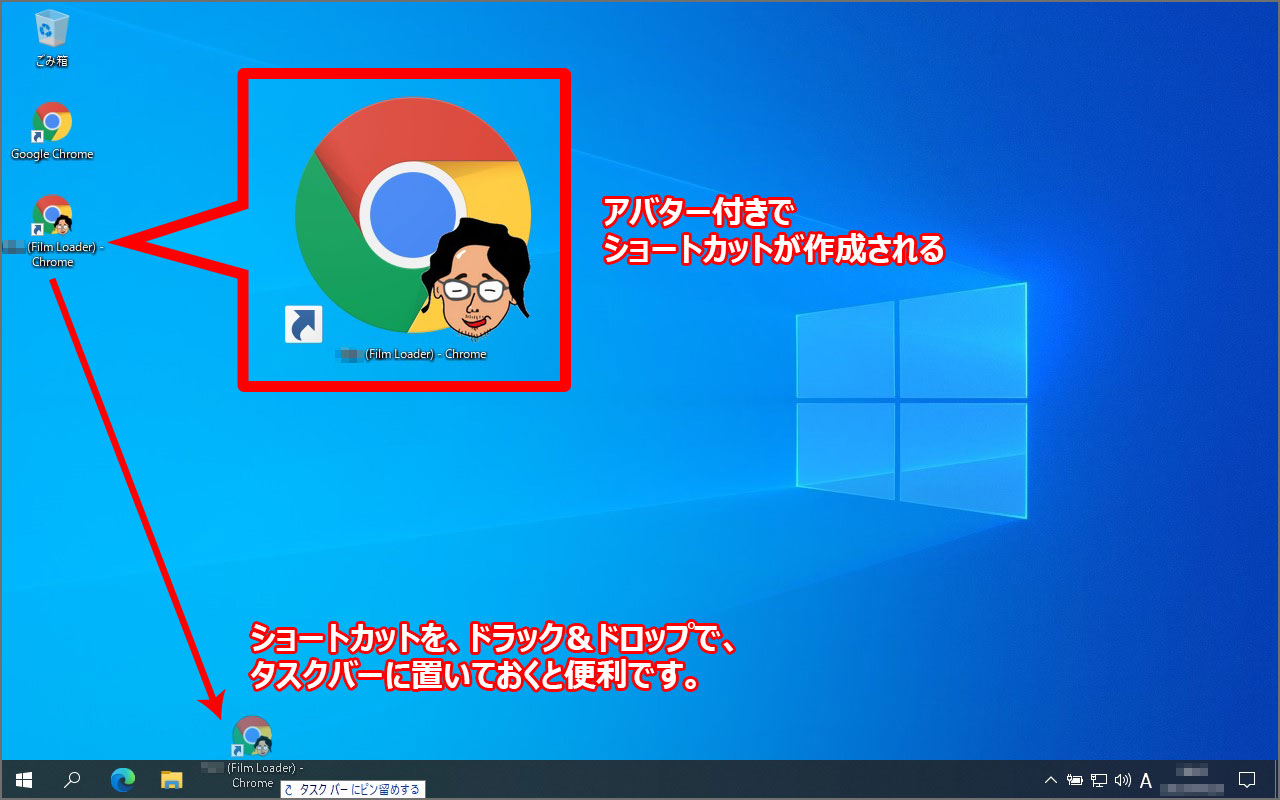Select the (Film Loader) - Chrome avatar shortcut
Viewport: 1280px width, 800px height.
52,232
